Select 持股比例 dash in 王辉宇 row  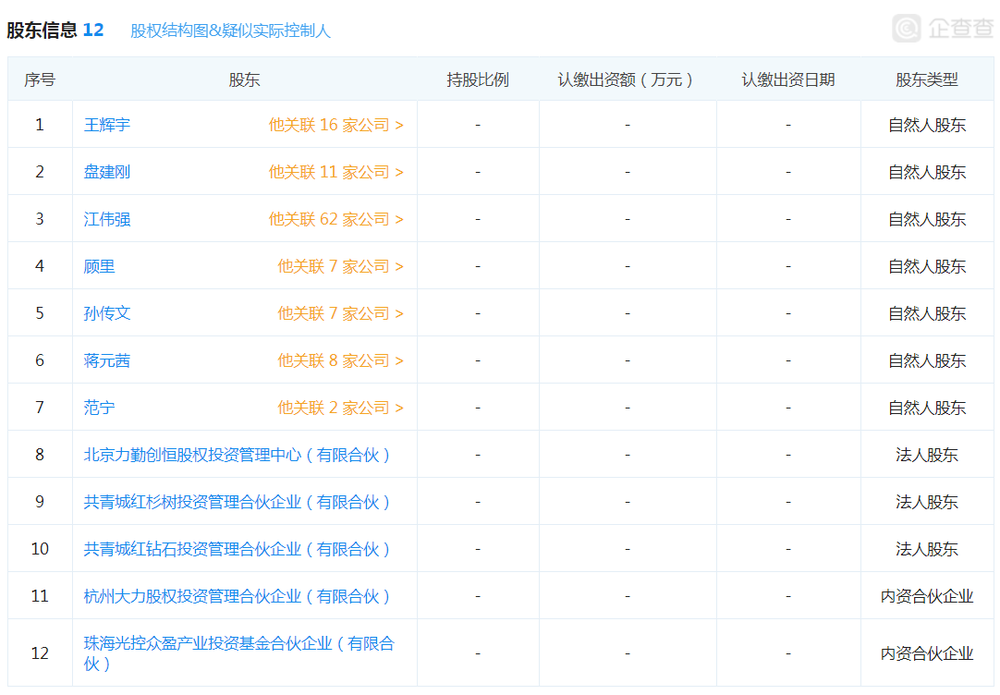click(x=478, y=125)
